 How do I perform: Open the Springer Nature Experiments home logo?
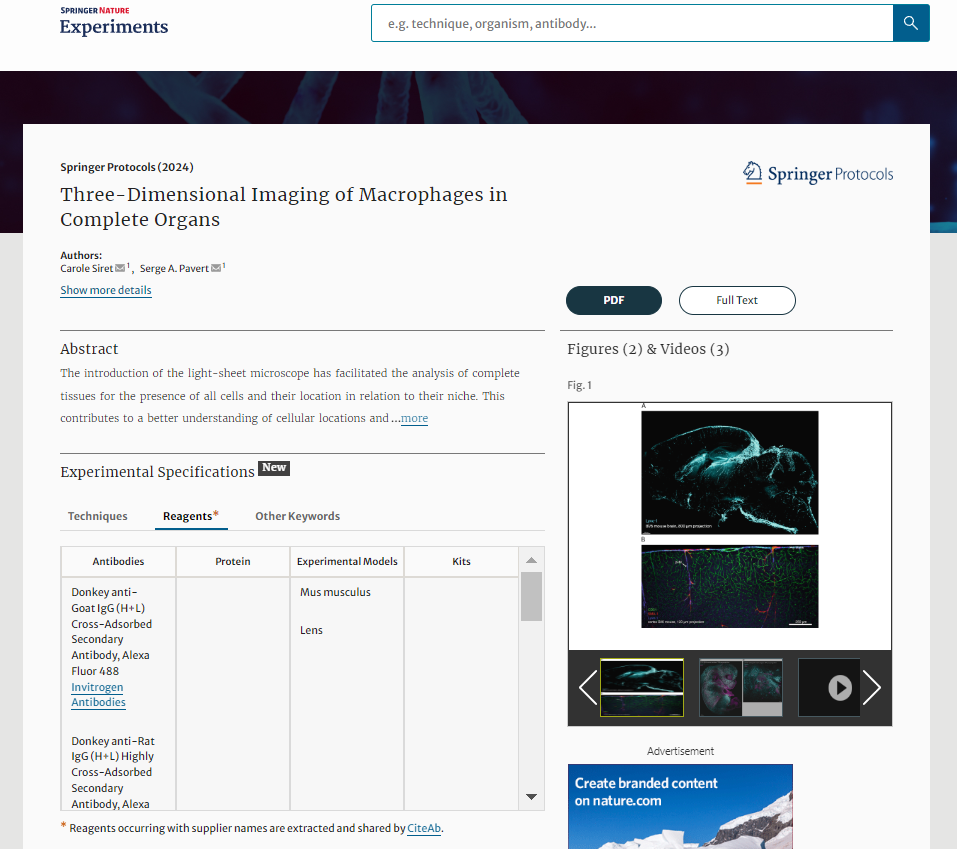pos(114,21)
